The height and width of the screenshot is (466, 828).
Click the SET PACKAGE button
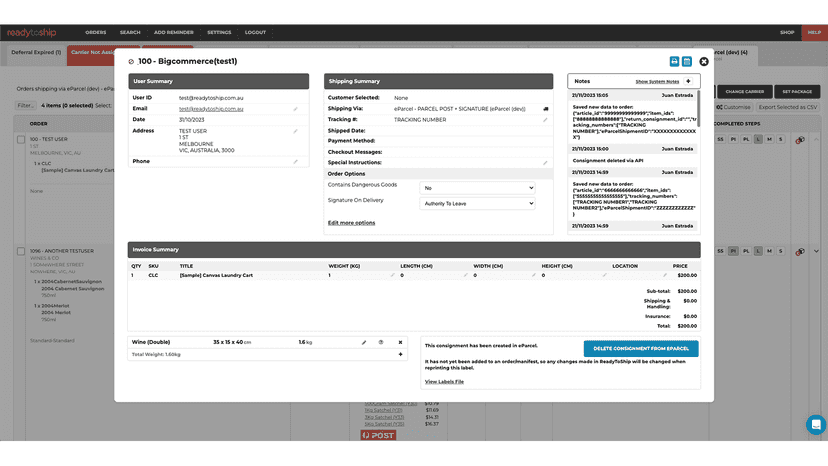pos(797,92)
